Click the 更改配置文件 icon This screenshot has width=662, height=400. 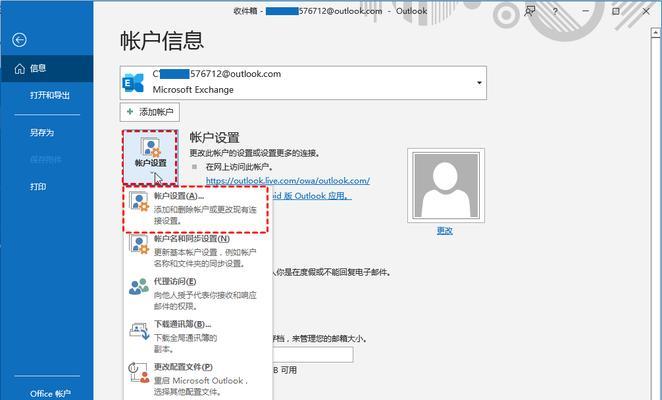[x=139, y=373]
